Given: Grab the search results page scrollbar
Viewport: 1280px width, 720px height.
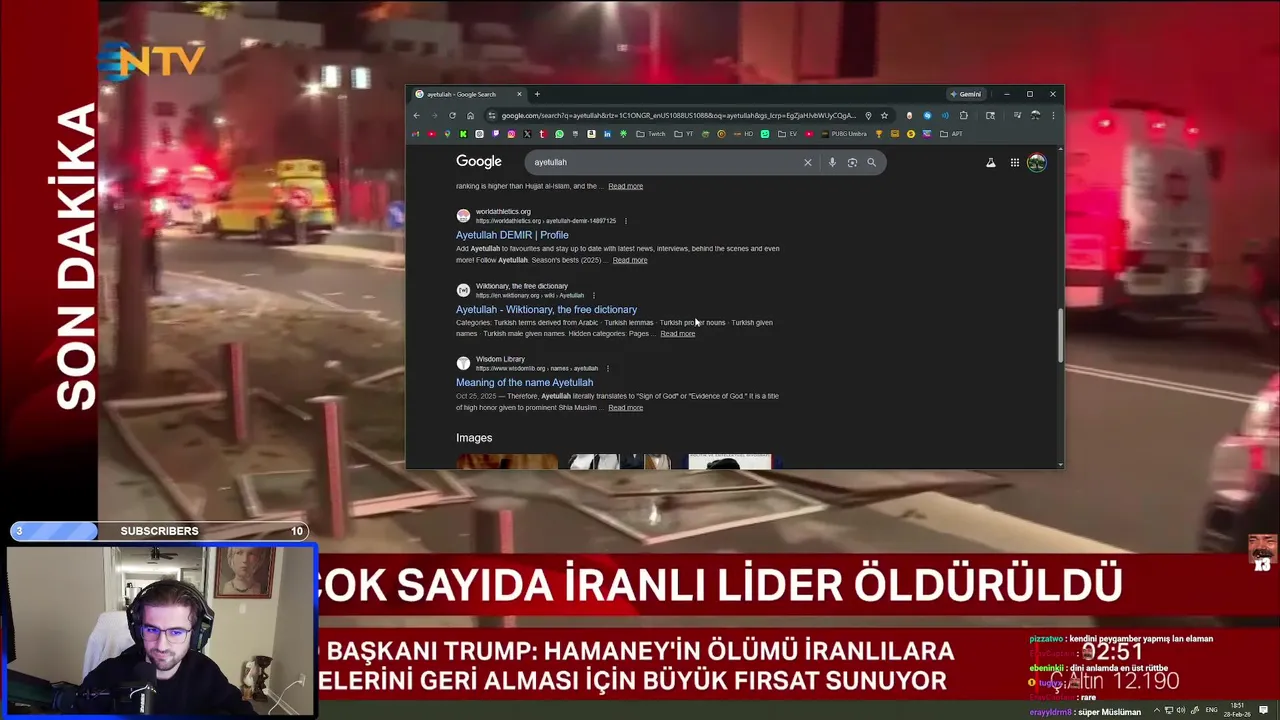Looking at the screenshot, I should (1060, 336).
